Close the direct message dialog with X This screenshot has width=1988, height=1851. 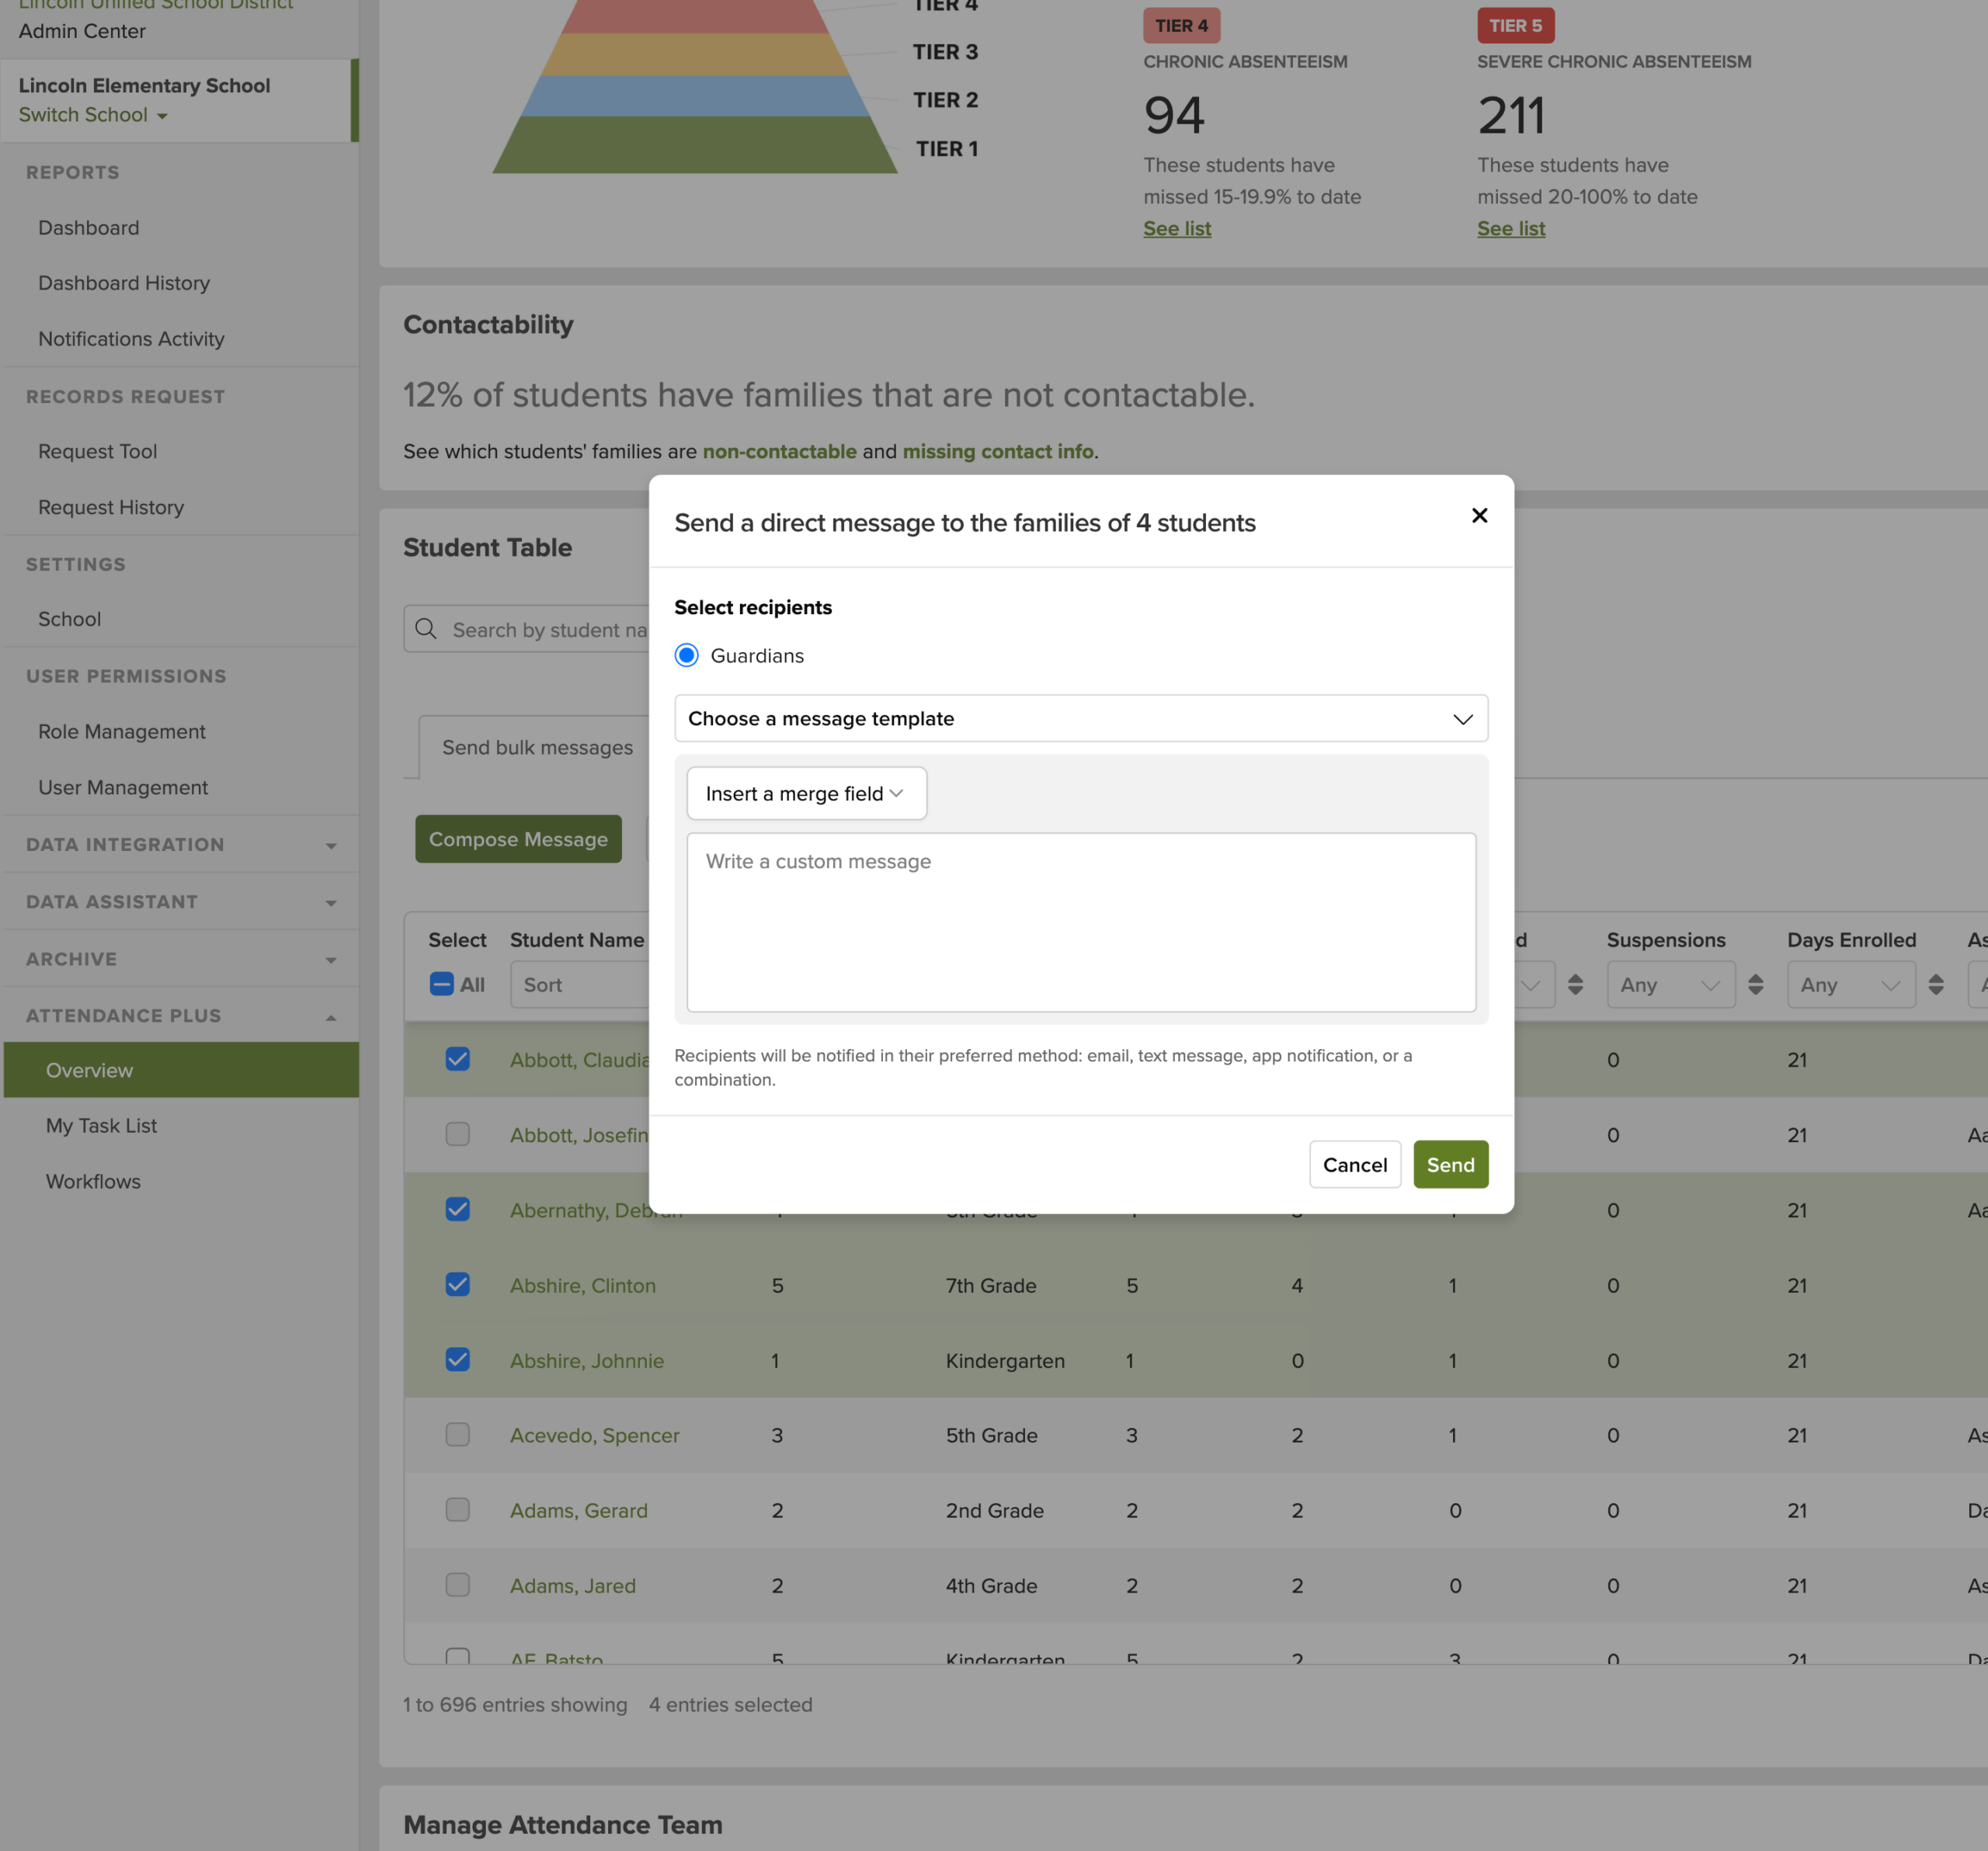pyautogui.click(x=1479, y=515)
